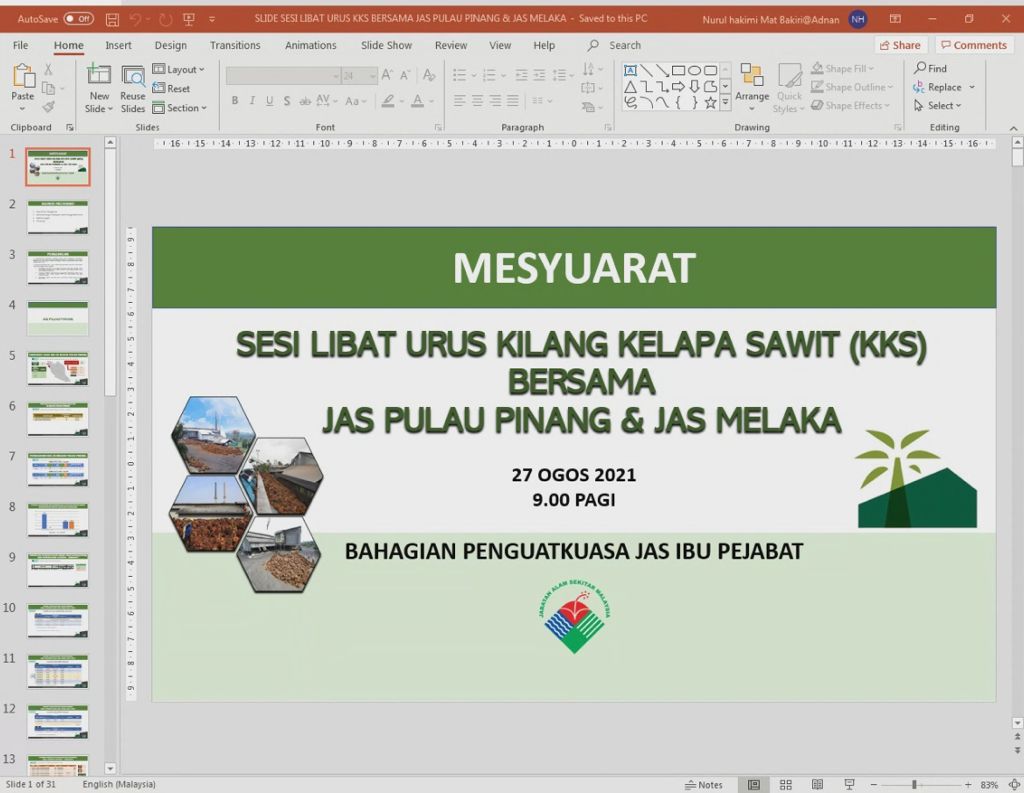The image size is (1024, 793).
Task: Click Increase Font Size icon
Action: pos(387,75)
